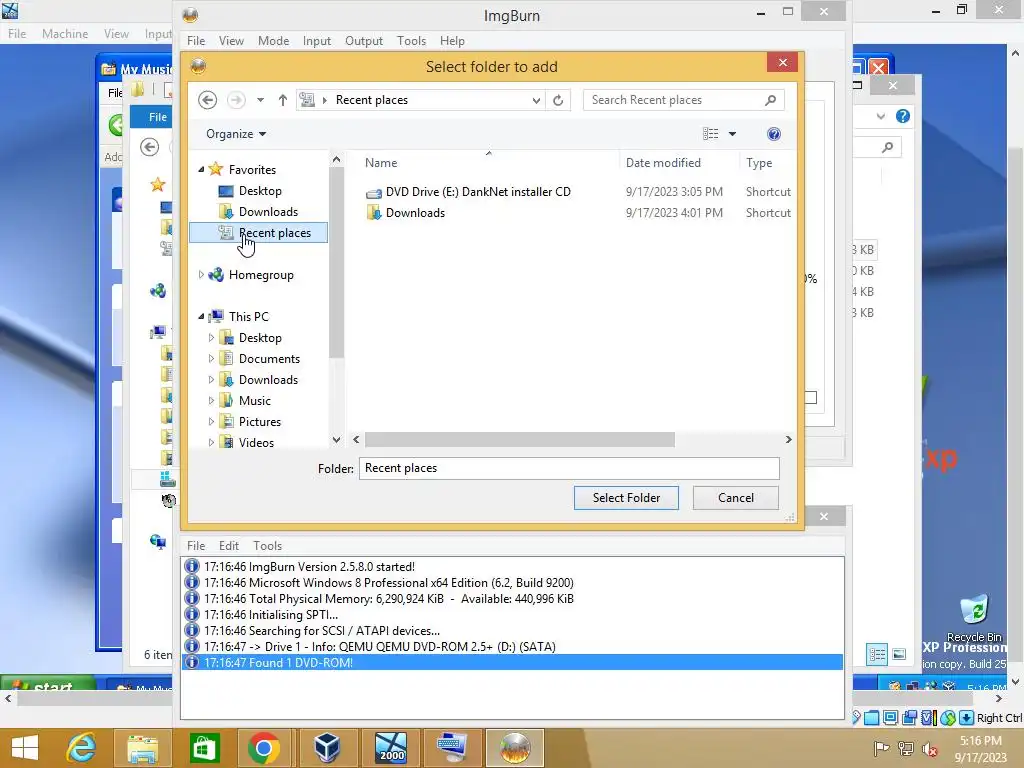Collapse the This PC tree node
The width and height of the screenshot is (1024, 768).
(201, 317)
